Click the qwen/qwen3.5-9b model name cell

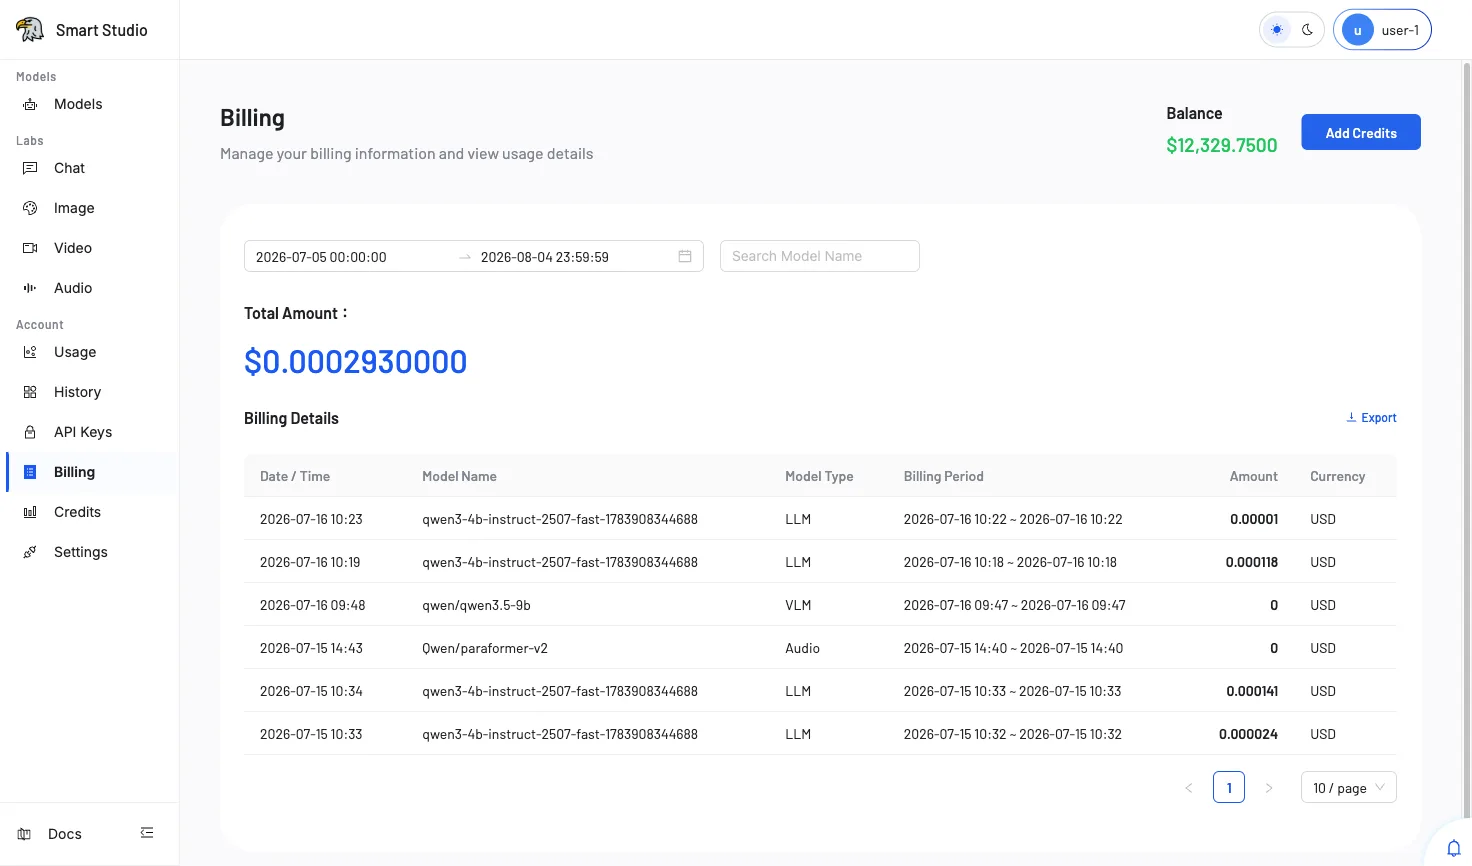click(x=476, y=605)
